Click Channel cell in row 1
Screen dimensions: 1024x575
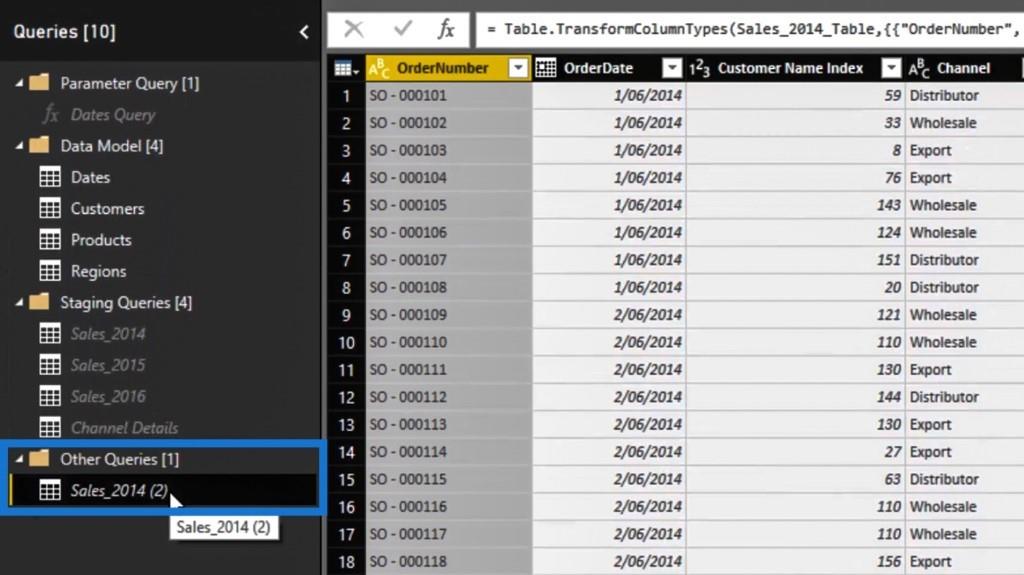(965, 95)
